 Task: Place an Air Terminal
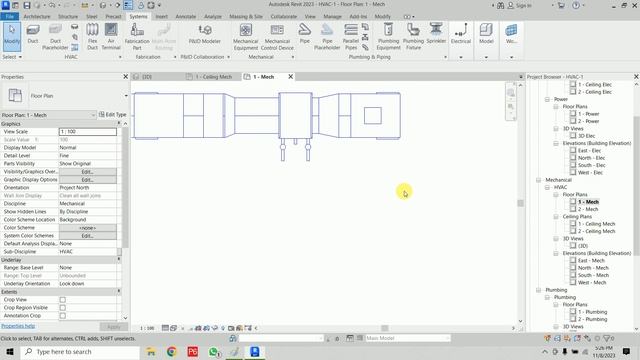[111, 36]
